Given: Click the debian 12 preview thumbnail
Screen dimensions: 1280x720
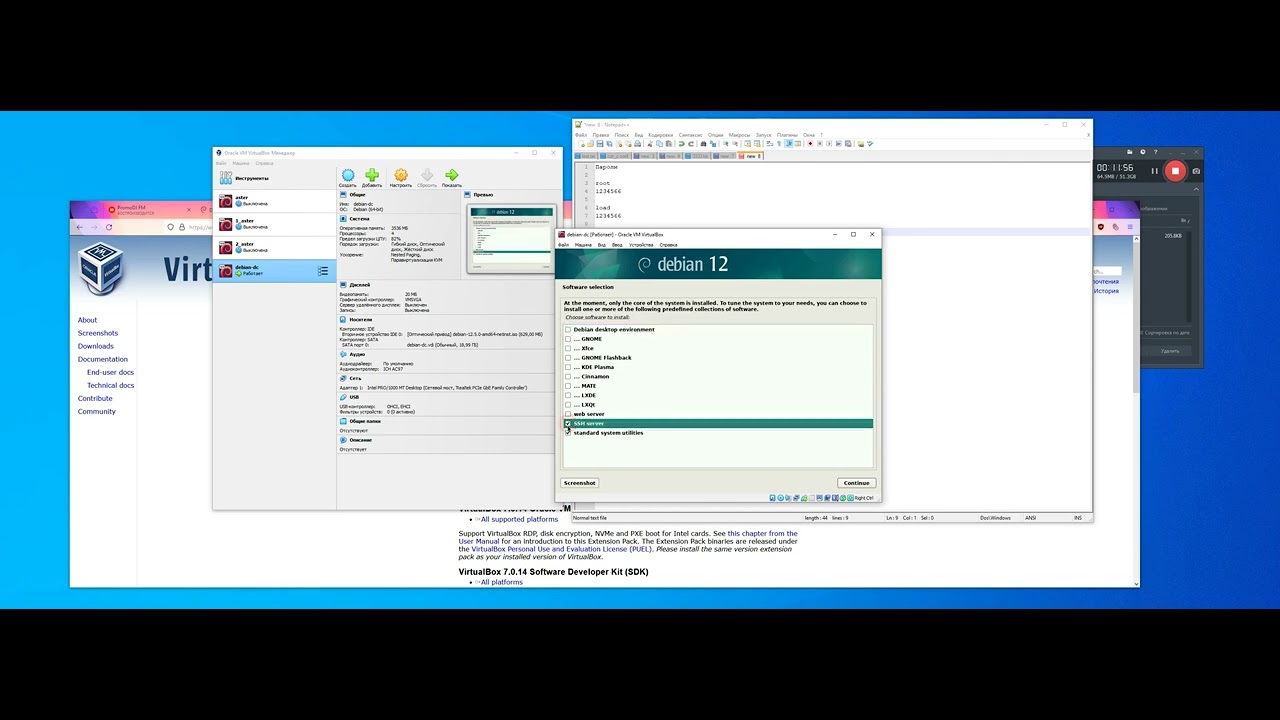Looking at the screenshot, I should 511,238.
